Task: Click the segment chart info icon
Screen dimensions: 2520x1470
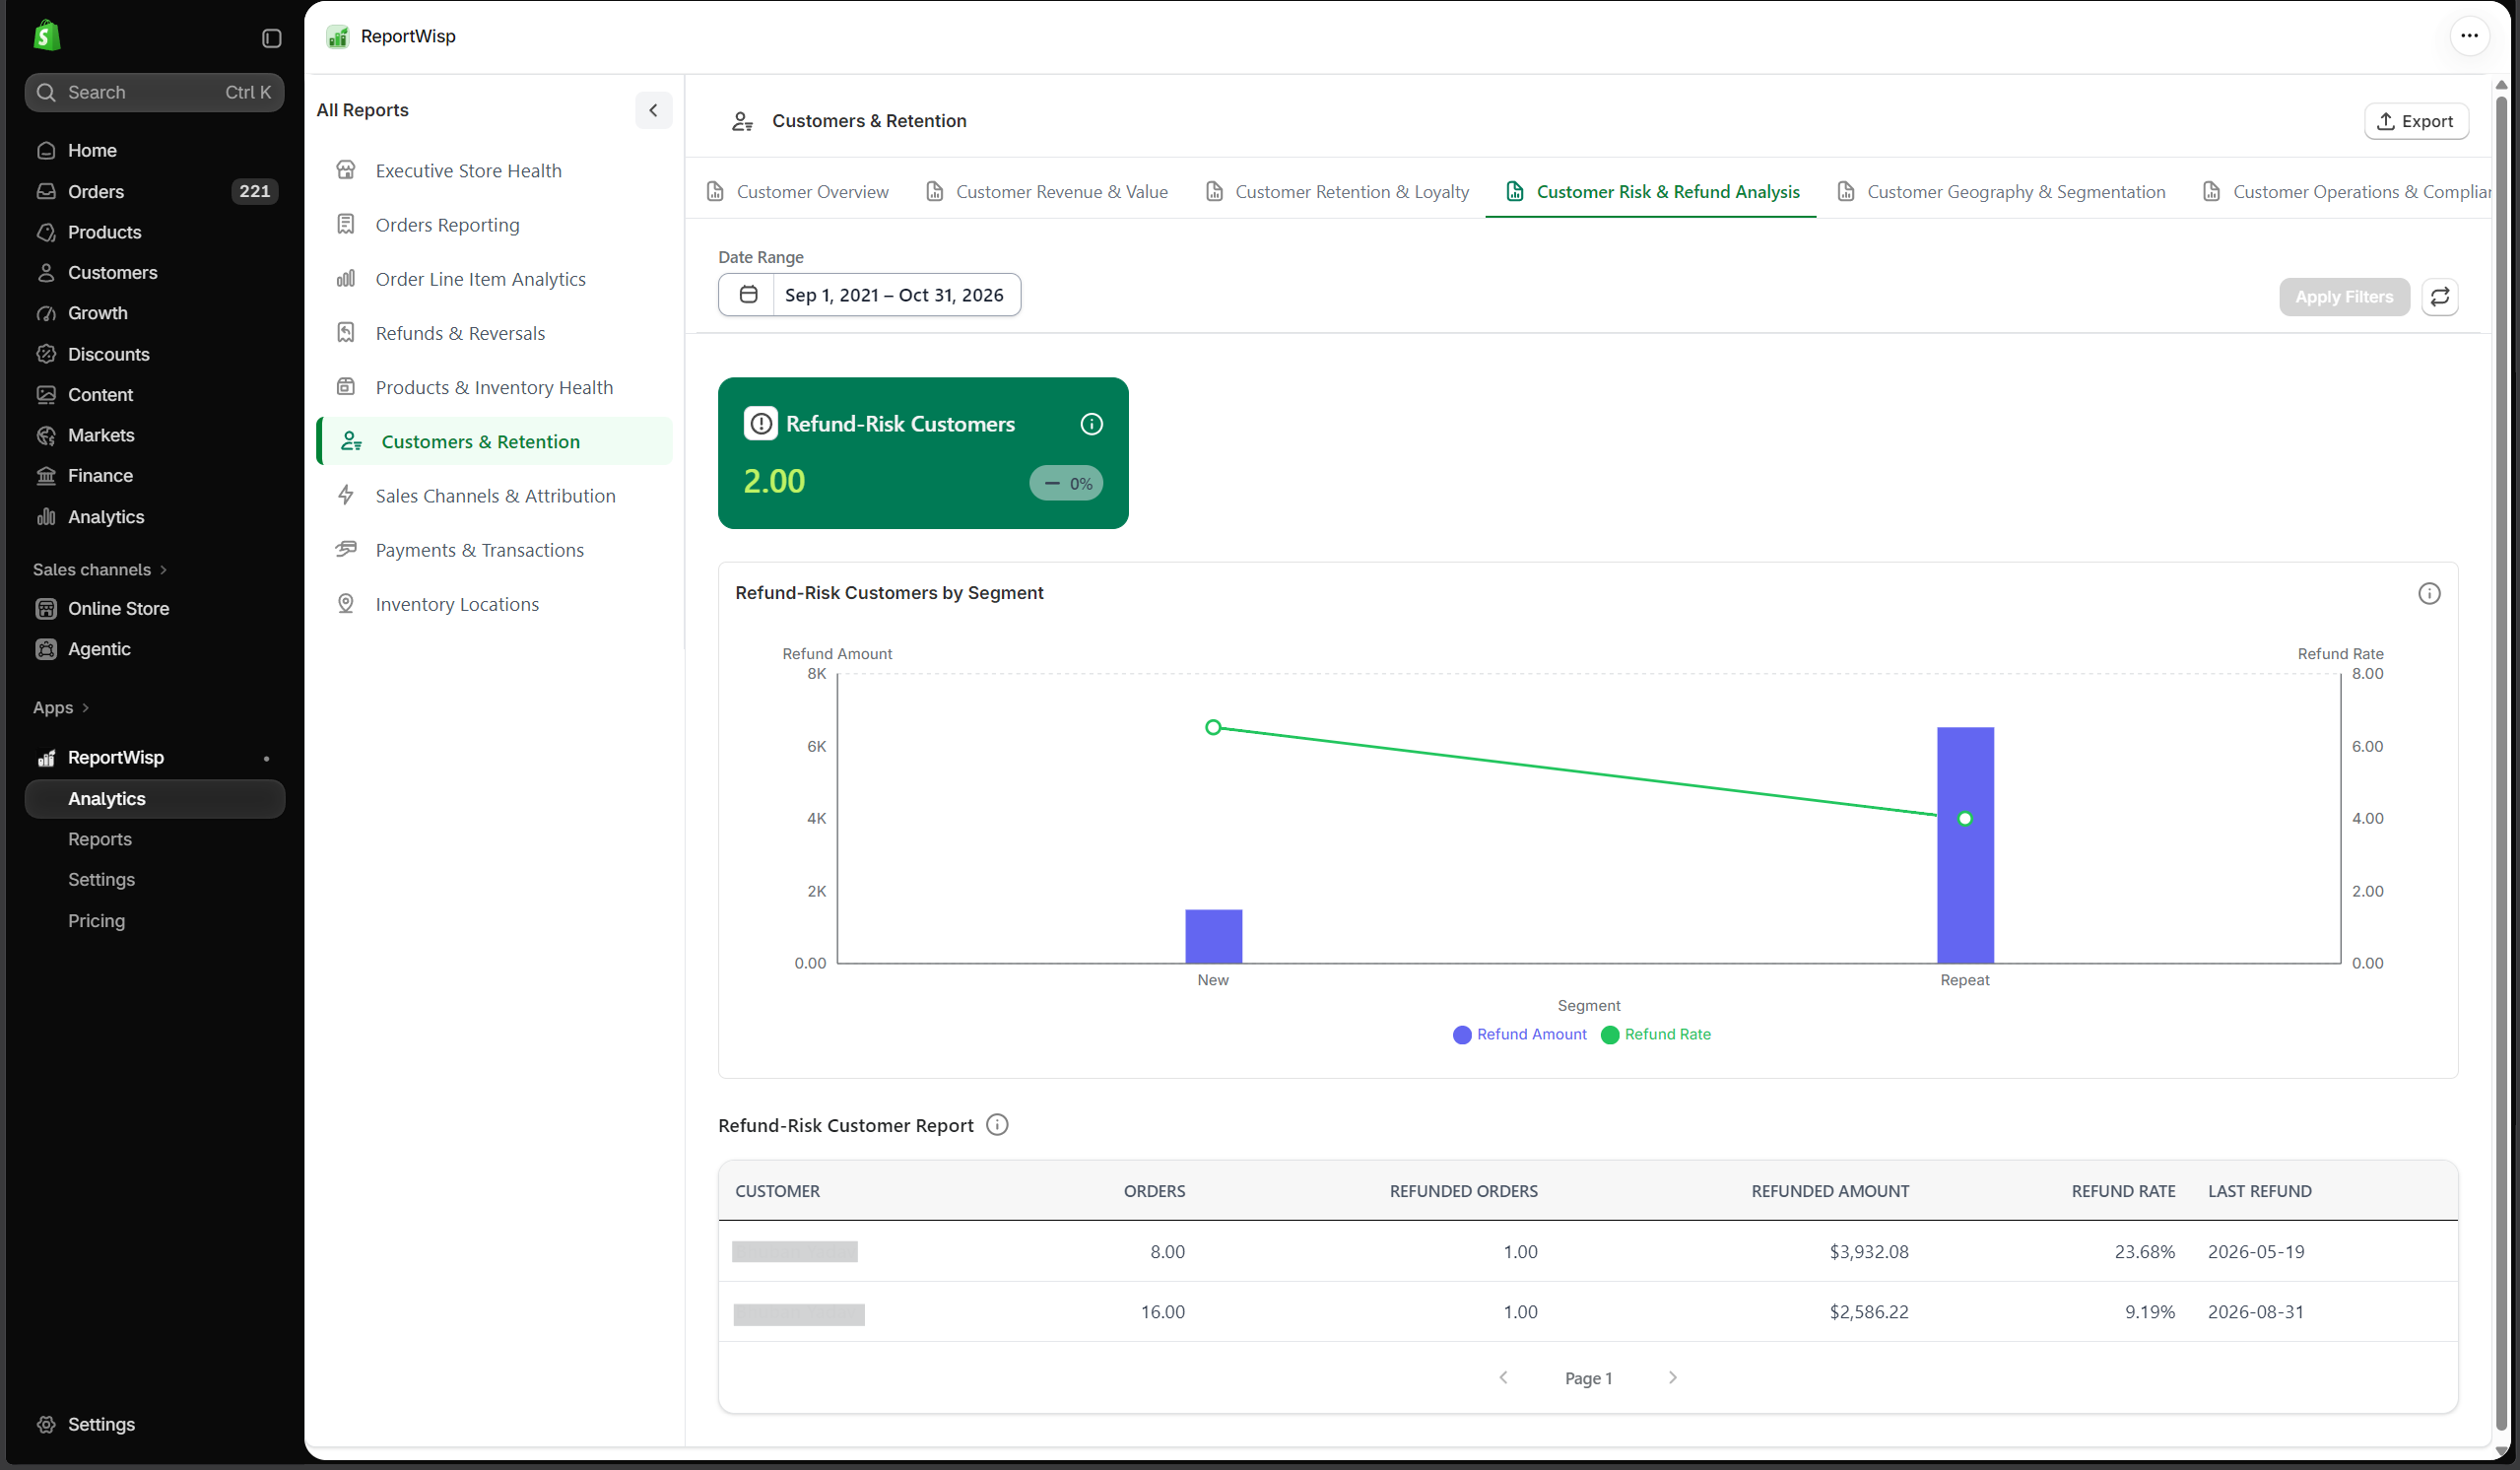Action: tap(2428, 593)
